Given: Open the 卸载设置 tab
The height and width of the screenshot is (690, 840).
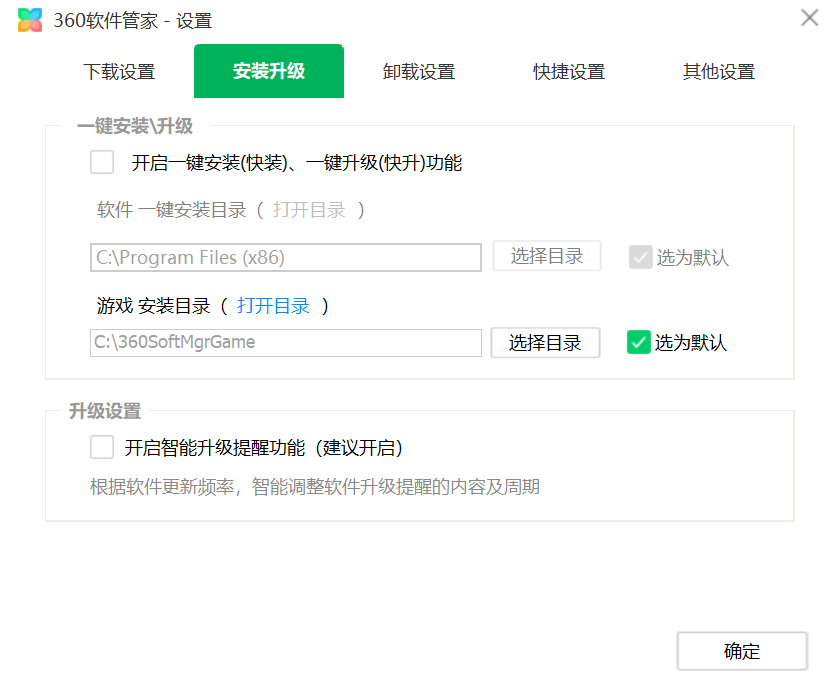Looking at the screenshot, I should (419, 71).
